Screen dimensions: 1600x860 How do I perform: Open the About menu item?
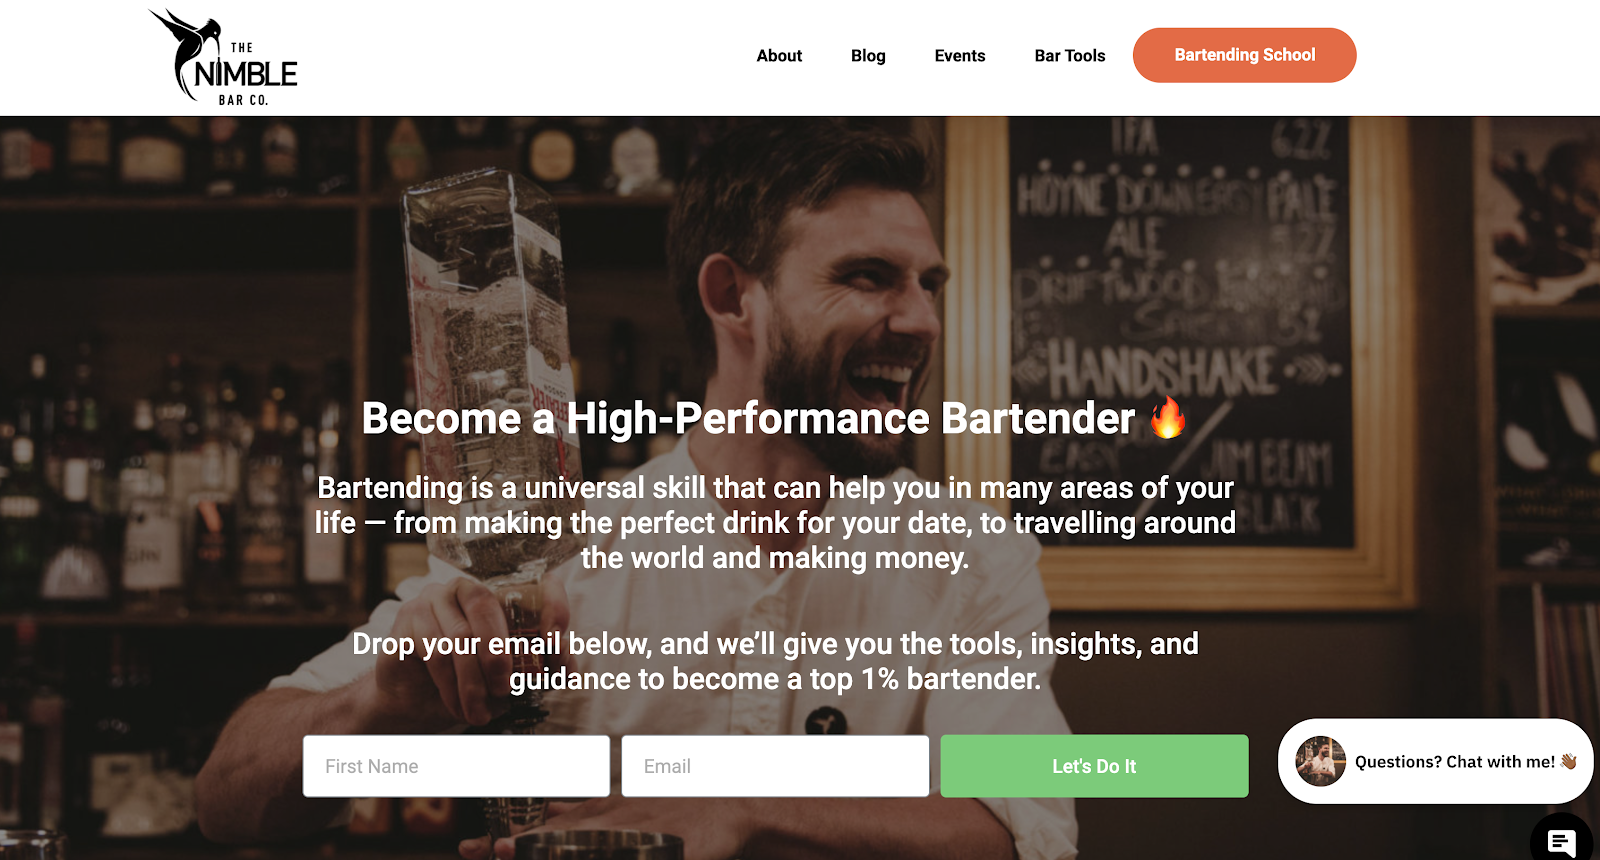click(779, 56)
